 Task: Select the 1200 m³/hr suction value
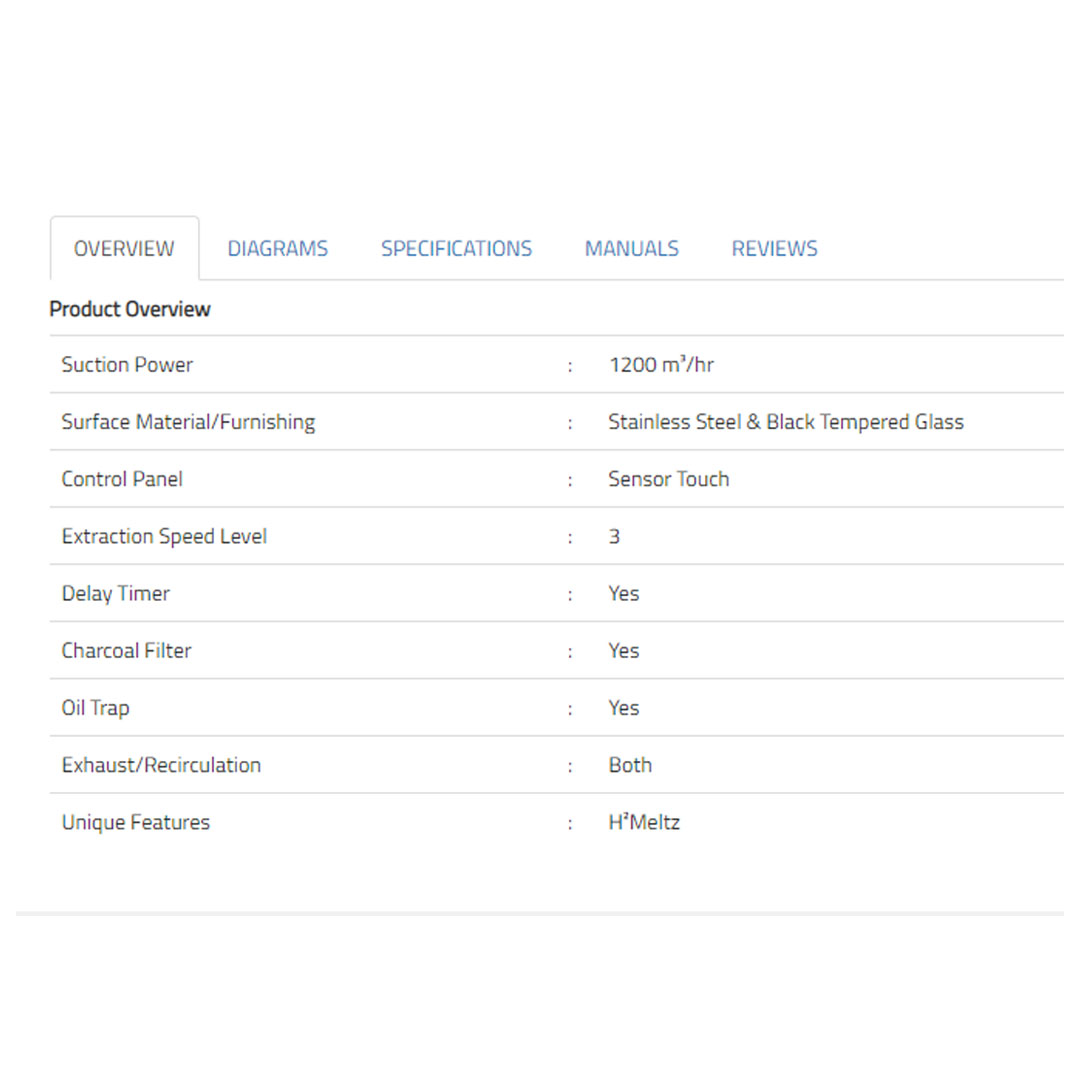[661, 365]
